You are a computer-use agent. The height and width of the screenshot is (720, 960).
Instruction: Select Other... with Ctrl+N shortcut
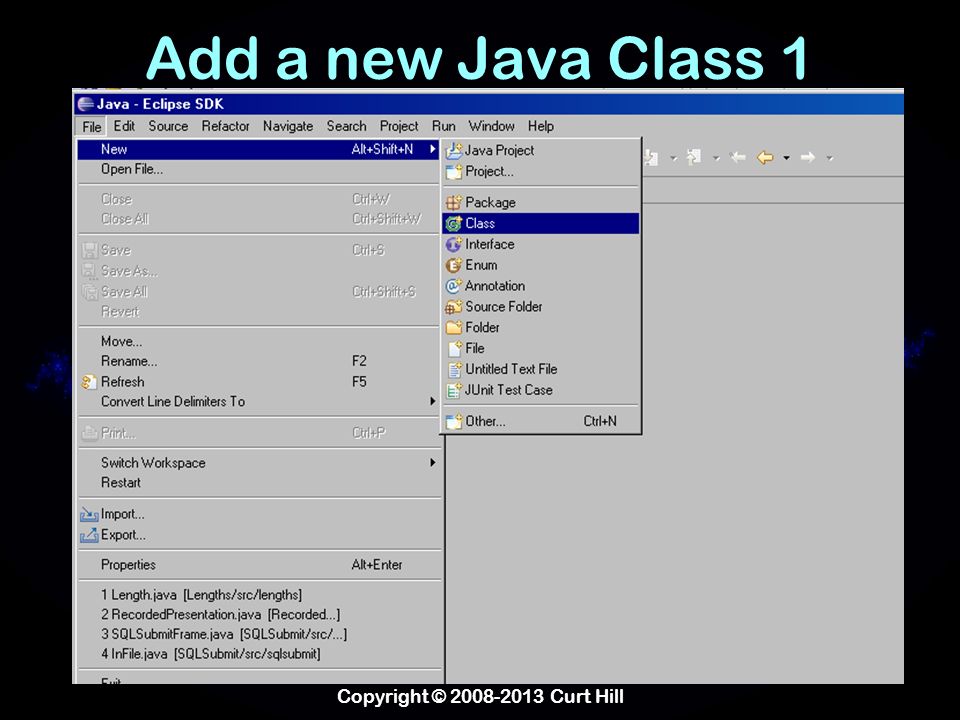(541, 421)
